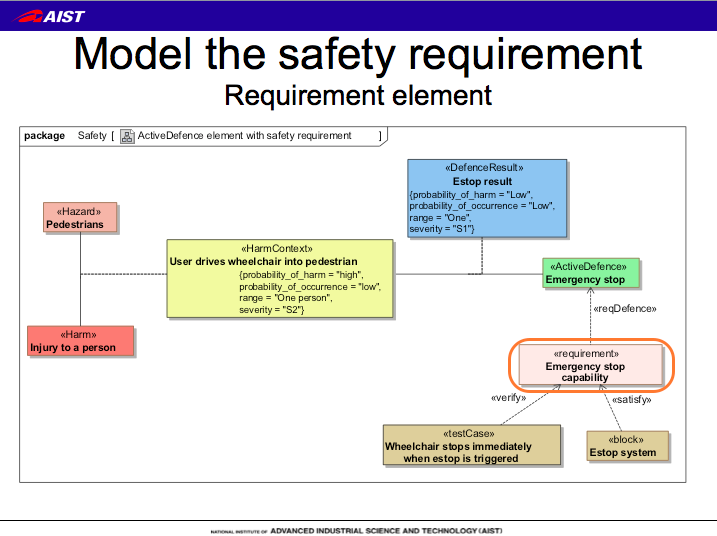Image resolution: width=717 pixels, height=536 pixels.
Task: Click the «satisfy» relationship label
Action: click(x=631, y=399)
